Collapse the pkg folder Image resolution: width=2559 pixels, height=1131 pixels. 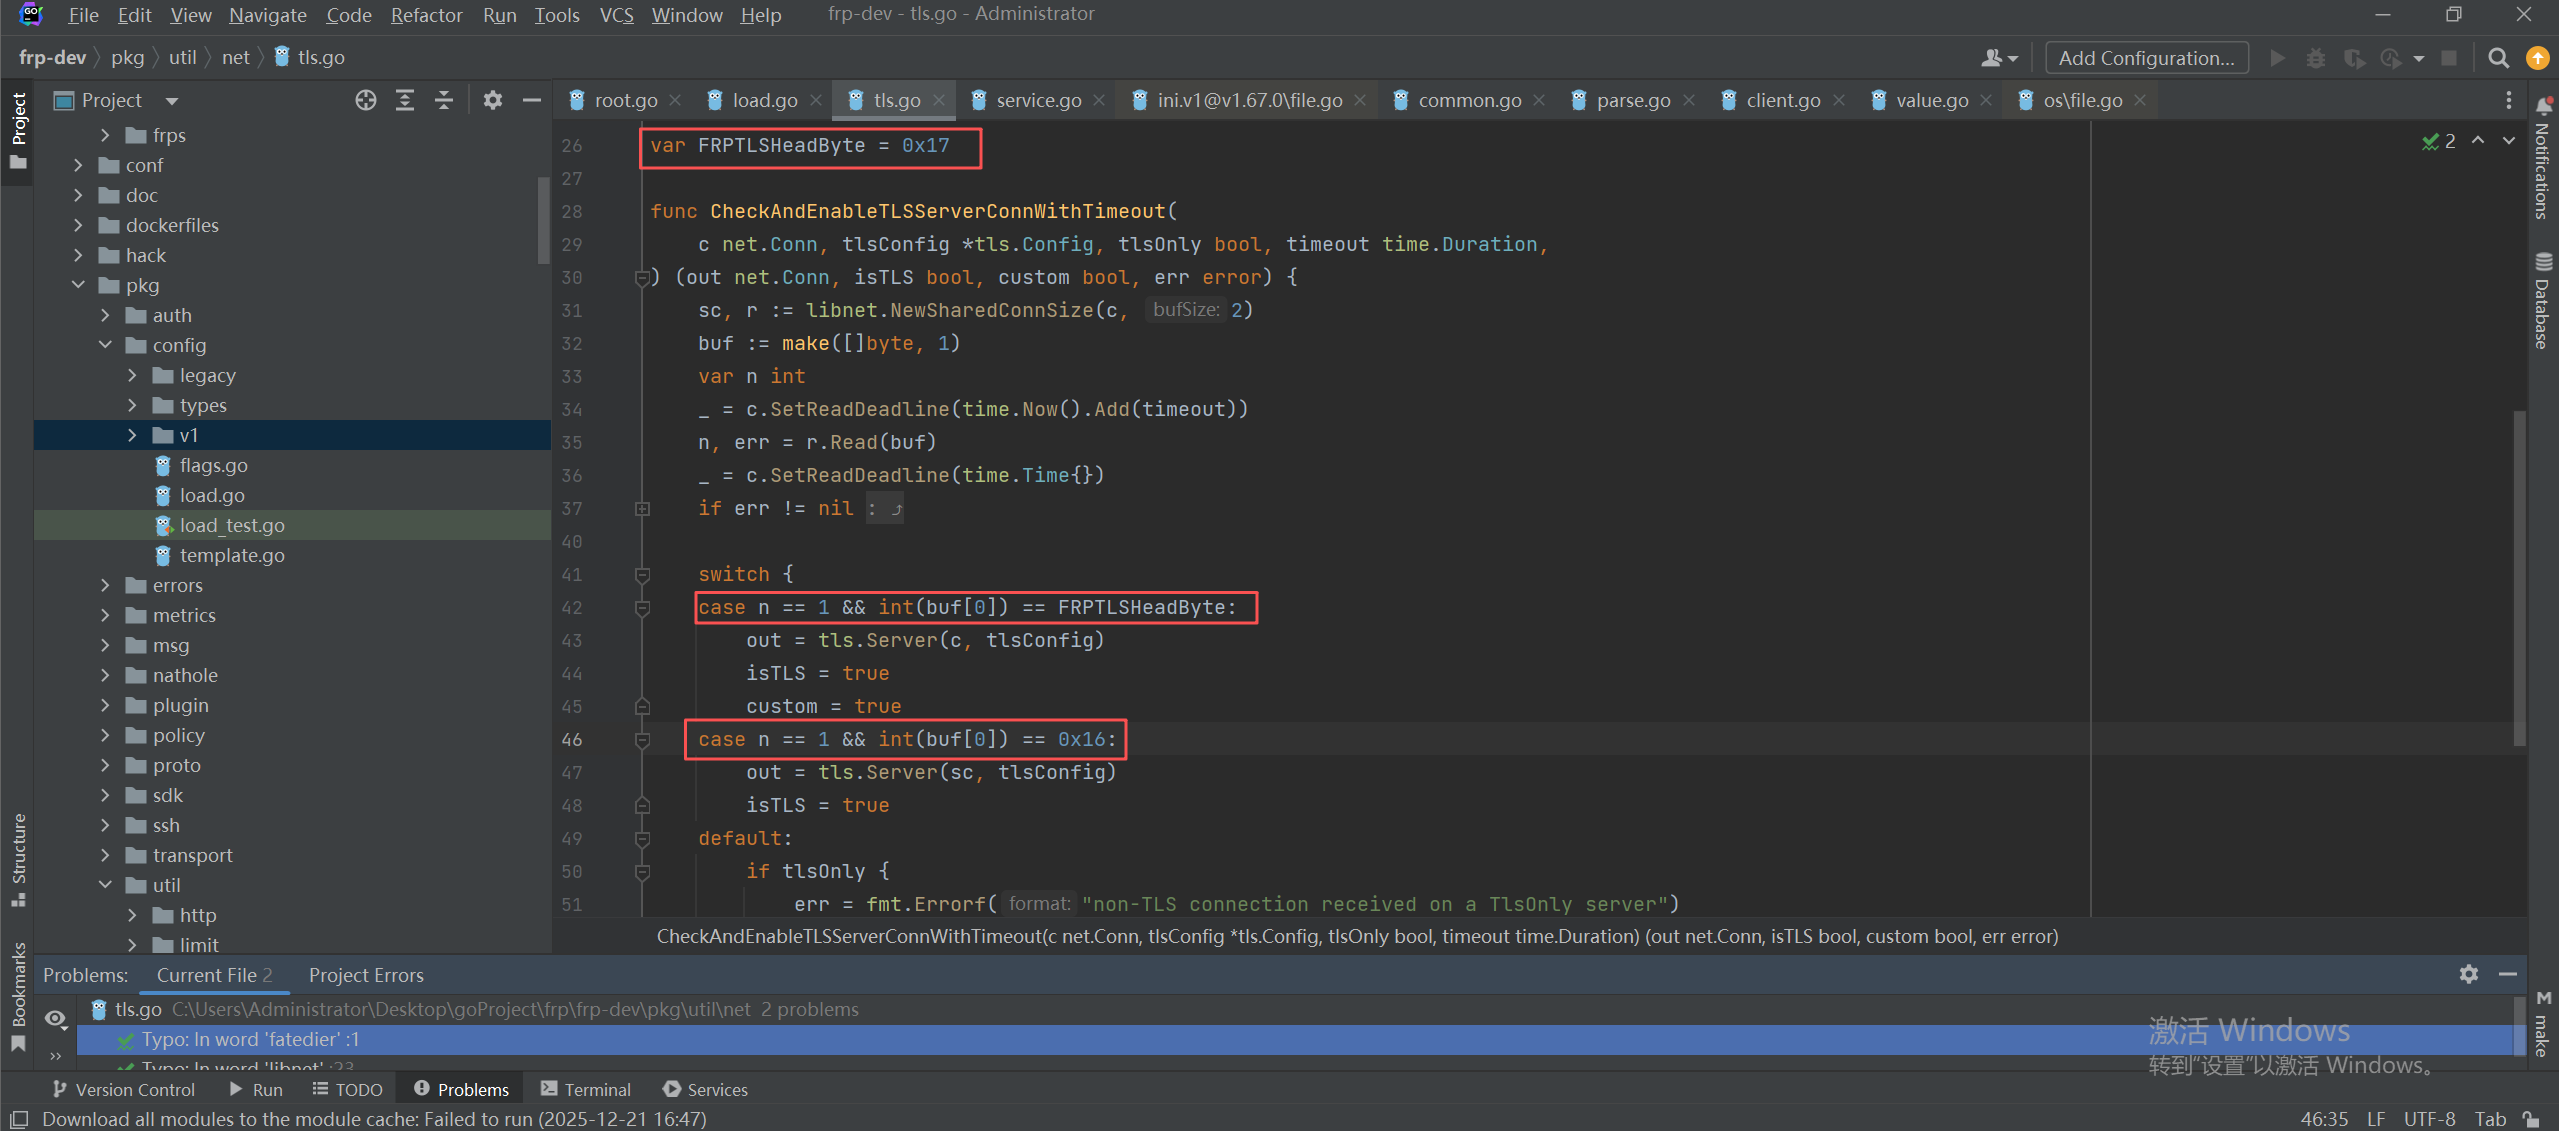[x=79, y=285]
